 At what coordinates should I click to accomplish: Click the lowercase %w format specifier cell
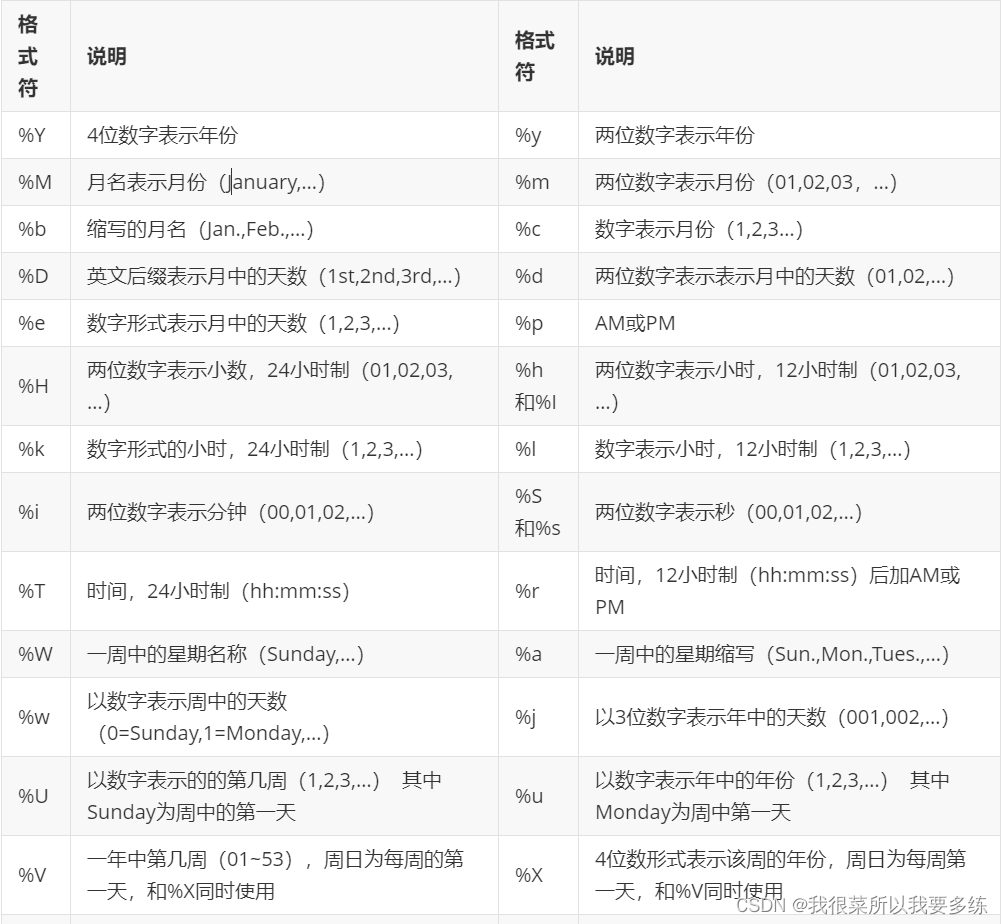coord(34,717)
